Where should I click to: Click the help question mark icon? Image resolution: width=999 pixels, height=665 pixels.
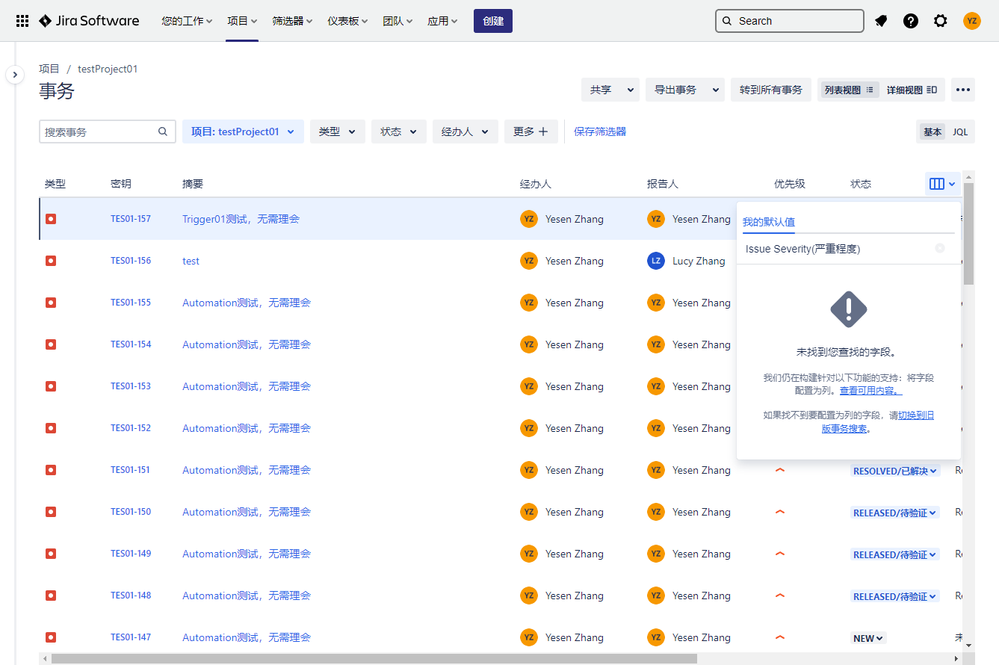click(x=911, y=21)
